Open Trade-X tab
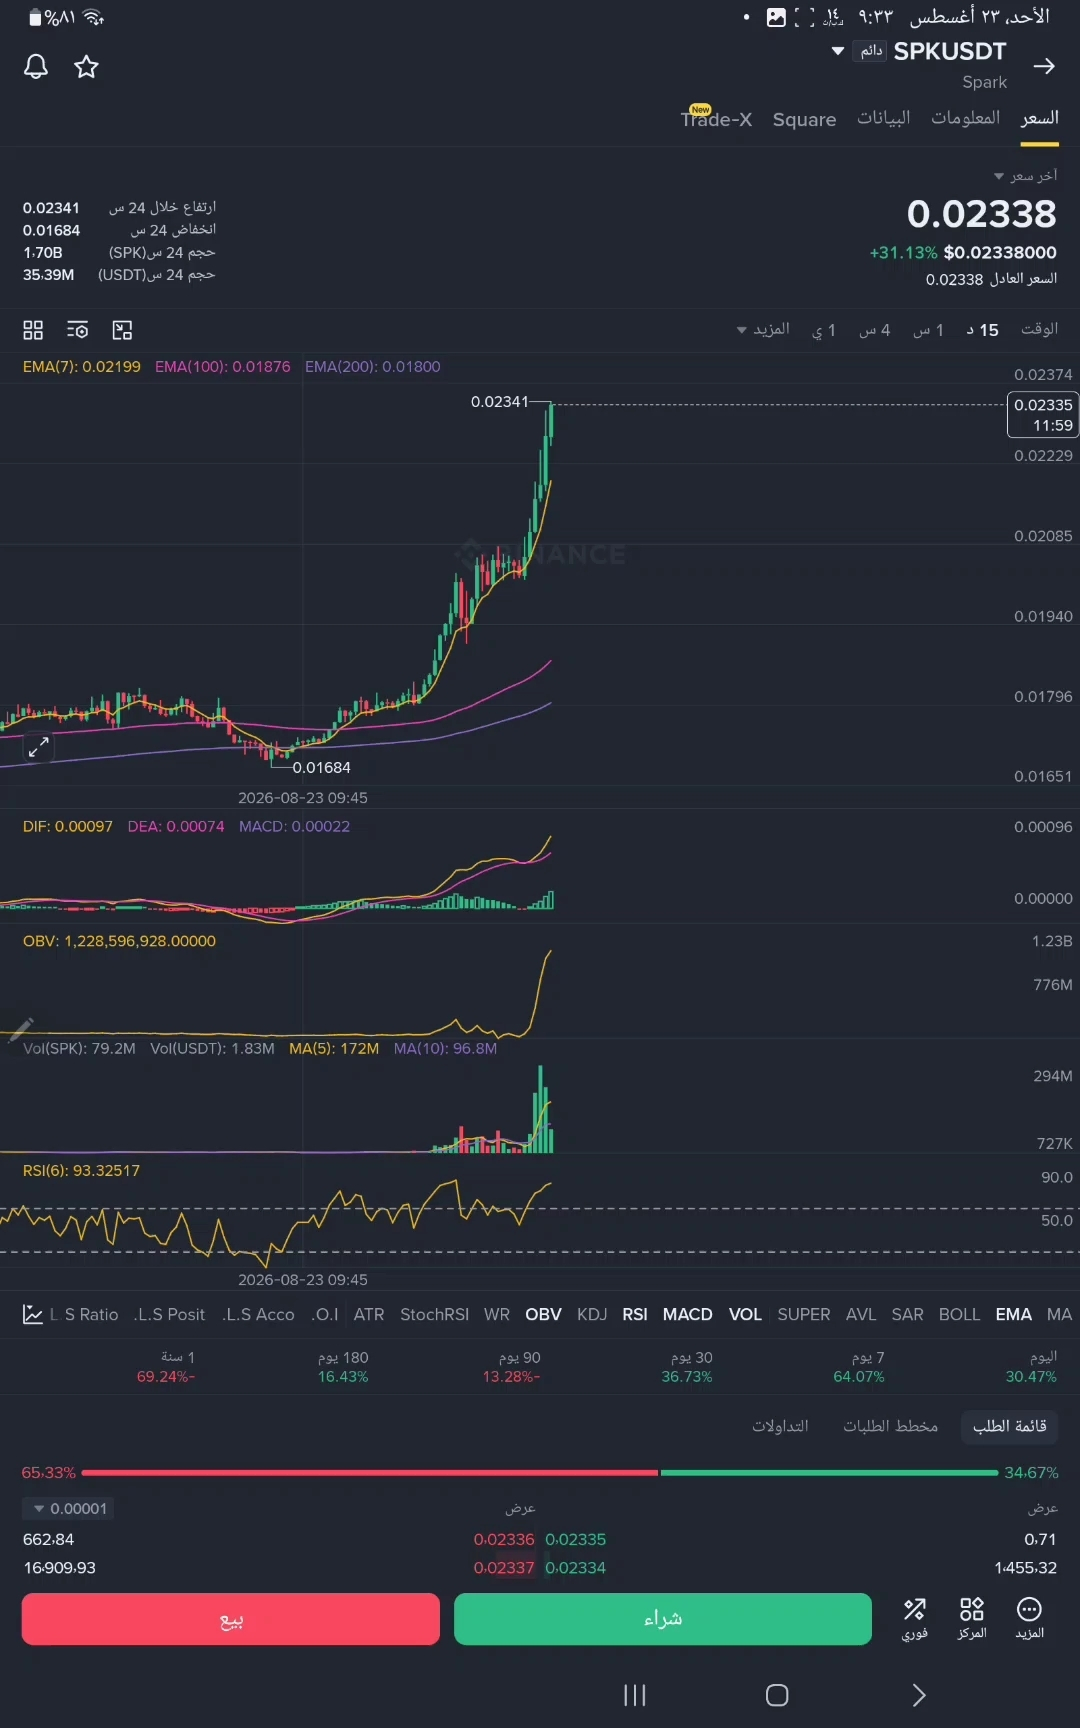 click(x=716, y=119)
